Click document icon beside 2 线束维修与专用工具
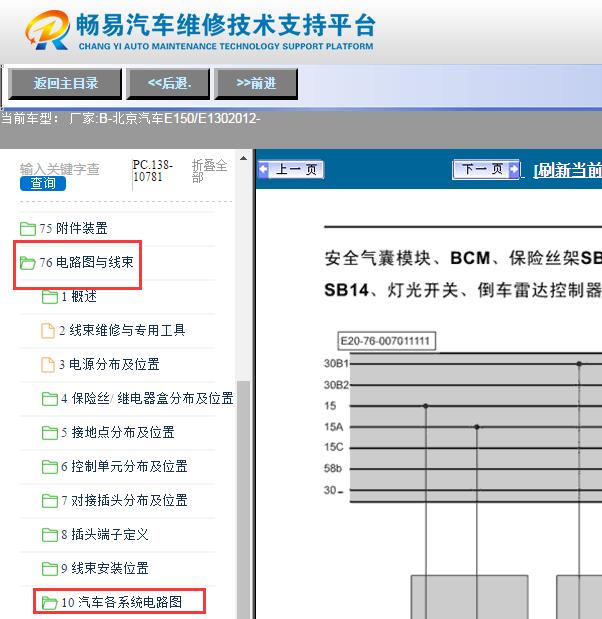602x619 pixels. coord(48,330)
